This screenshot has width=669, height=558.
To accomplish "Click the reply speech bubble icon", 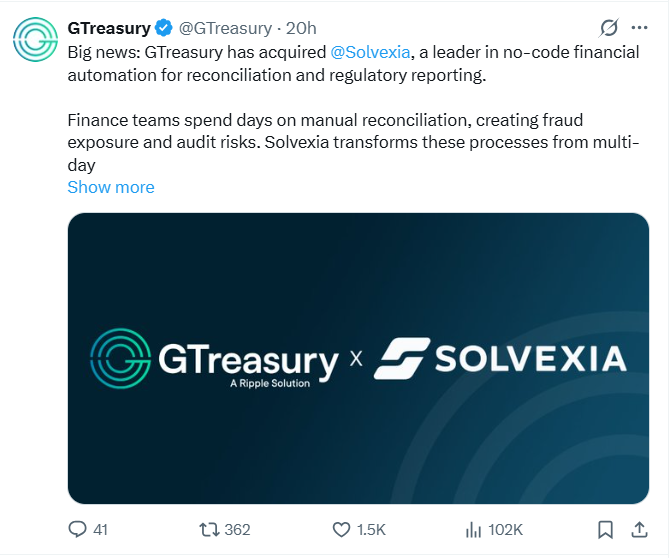I will [x=77, y=529].
